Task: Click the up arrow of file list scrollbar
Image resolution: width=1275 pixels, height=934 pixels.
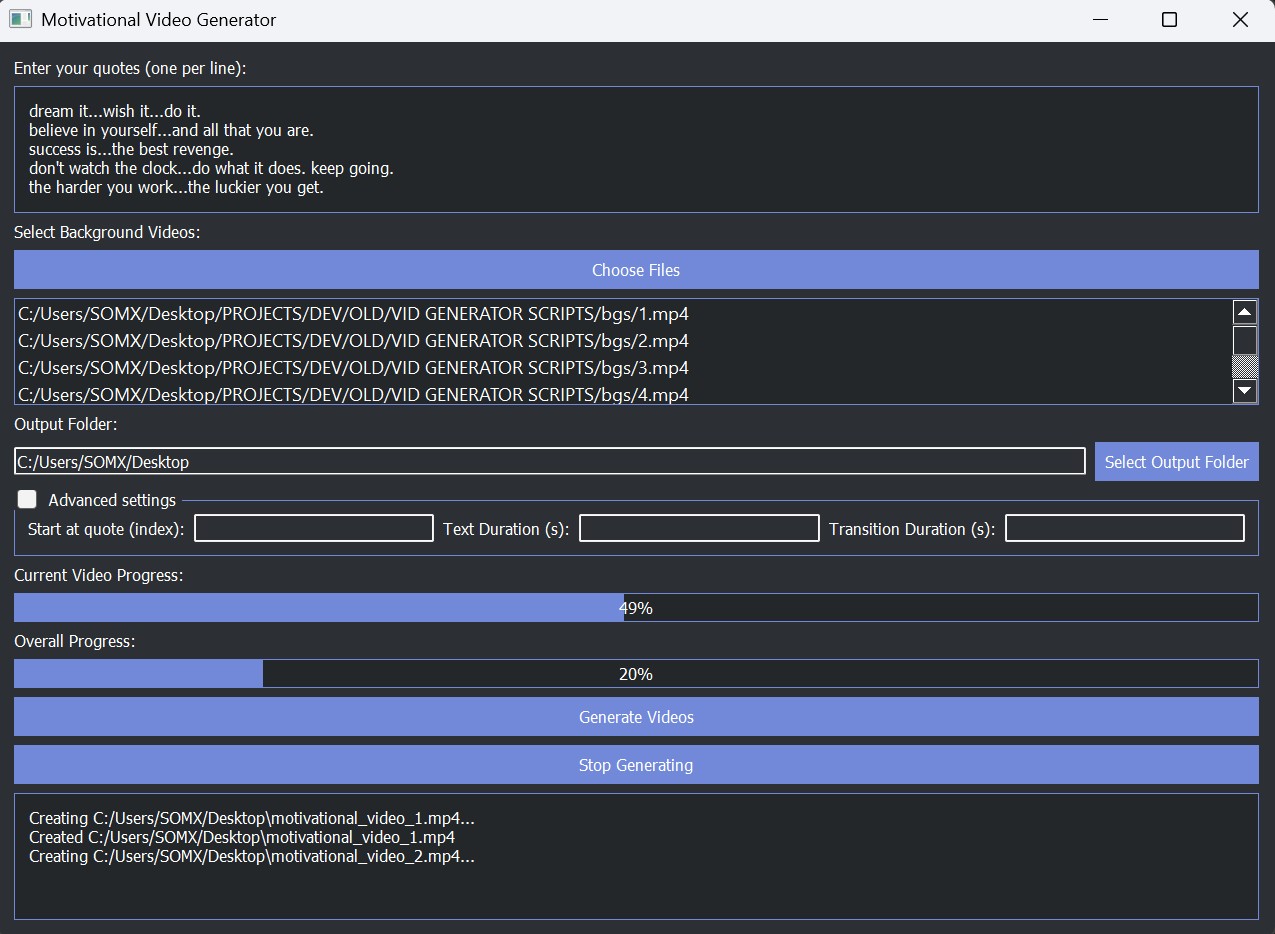Action: coord(1245,312)
